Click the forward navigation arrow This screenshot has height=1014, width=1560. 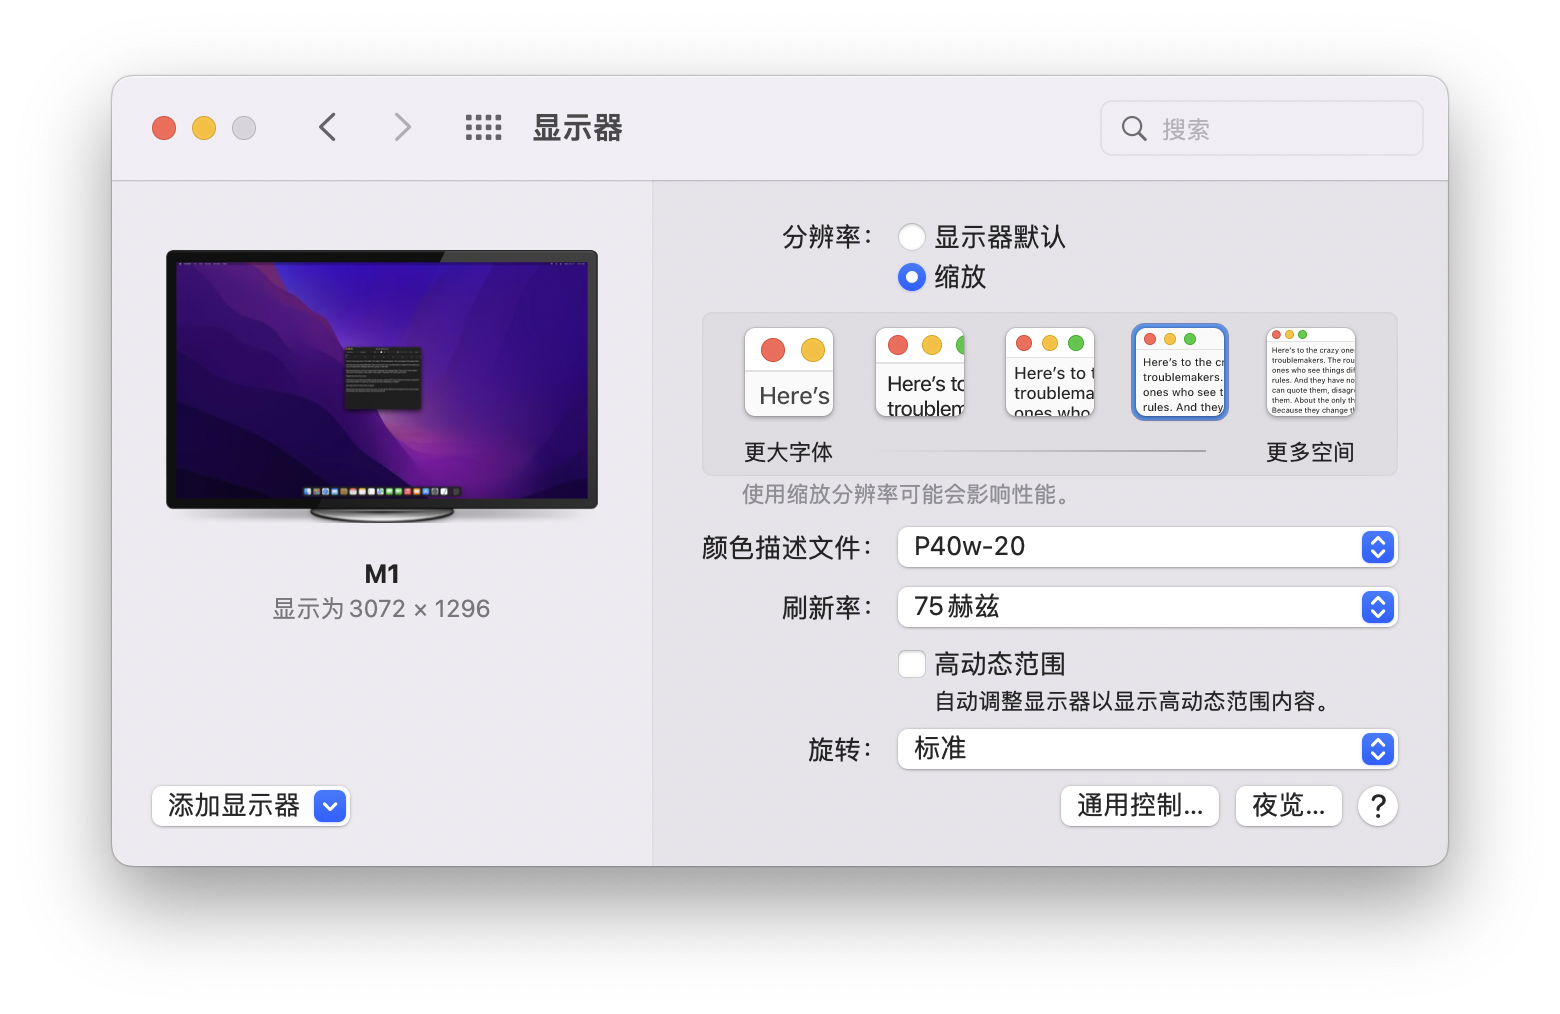pos(402,127)
